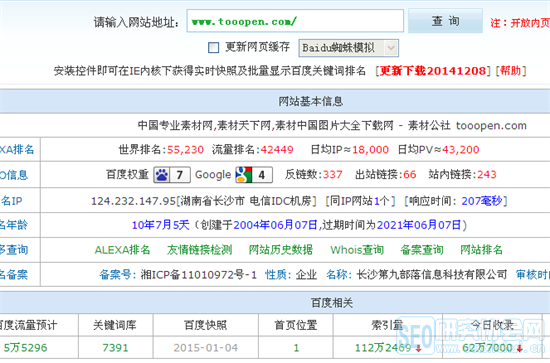Click the 站内链接 value 243
Screen dimensions: 550x363
pyautogui.click(x=487, y=174)
